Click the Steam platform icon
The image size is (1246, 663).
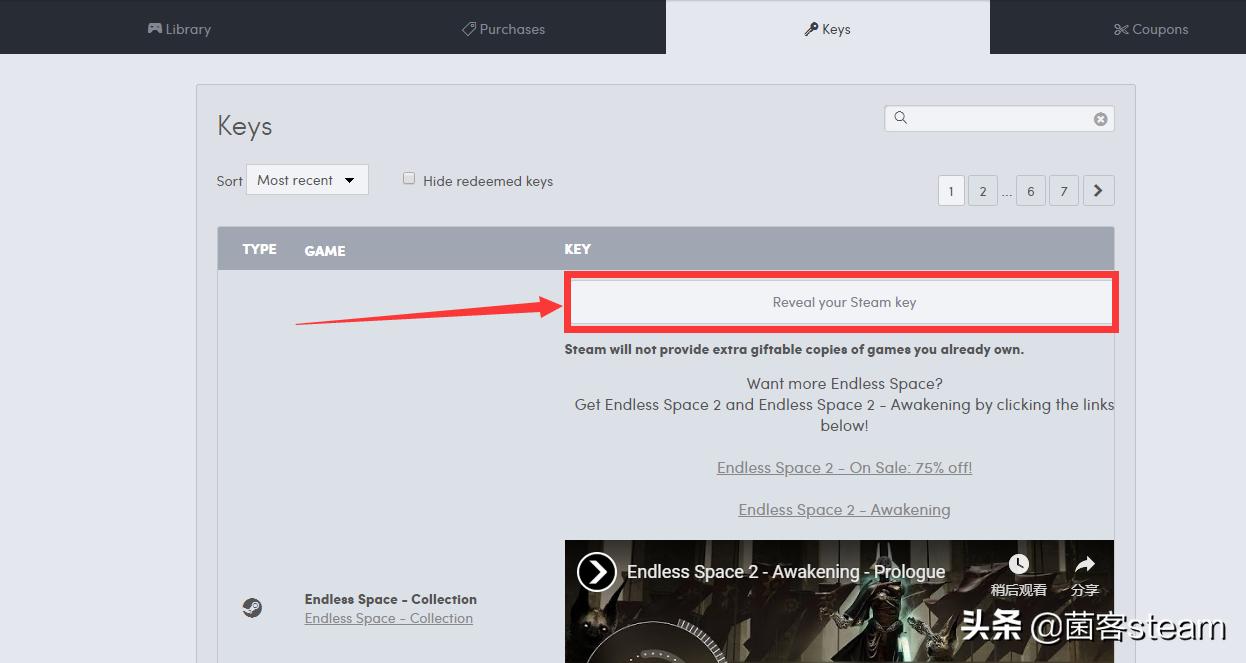(x=252, y=608)
